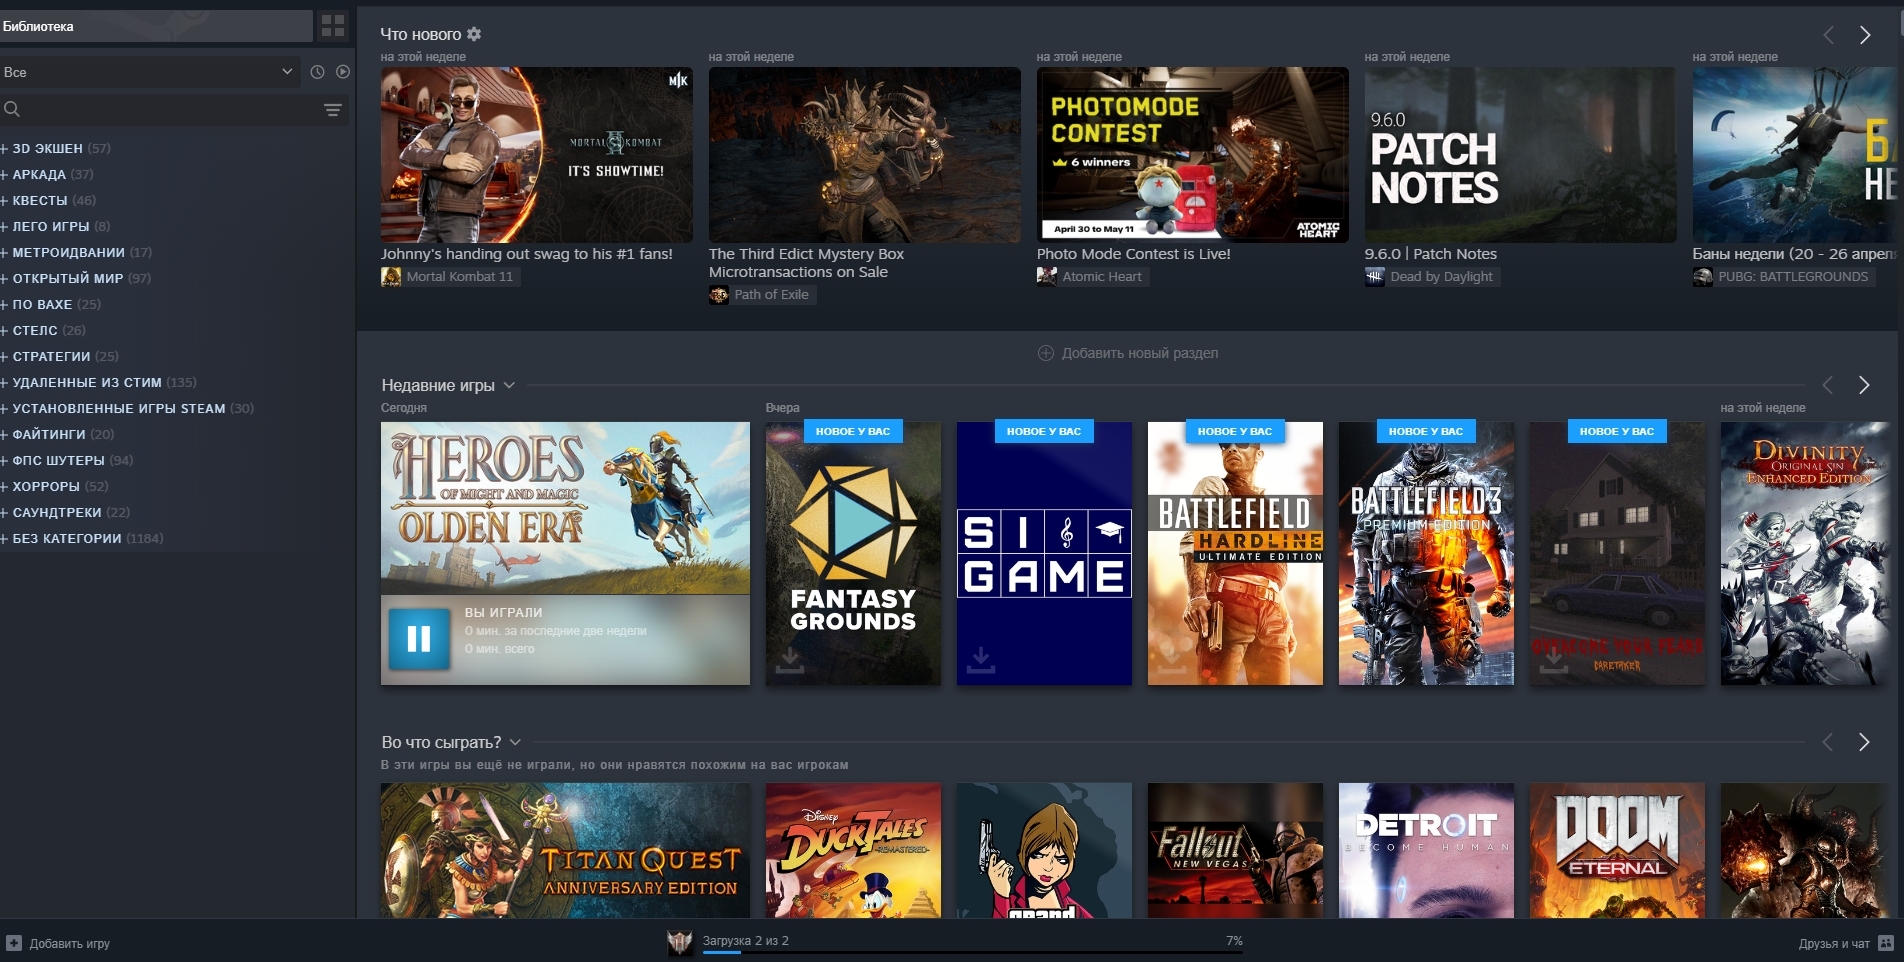The height and width of the screenshot is (962, 1904).
Task: Expand the ХОРРОРЫ category
Action: pos(55,486)
